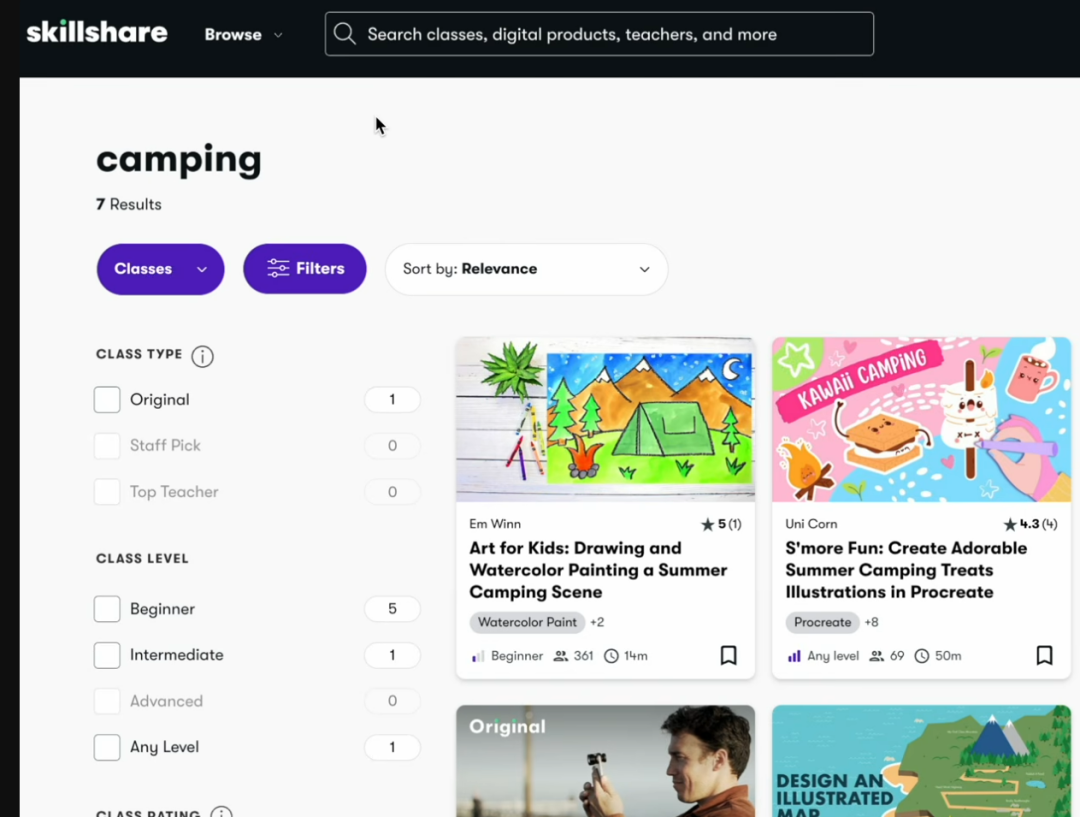Viewport: 1080px width, 817px height.
Task: Expand the Sort by Relevance dropdown
Action: pos(526,269)
